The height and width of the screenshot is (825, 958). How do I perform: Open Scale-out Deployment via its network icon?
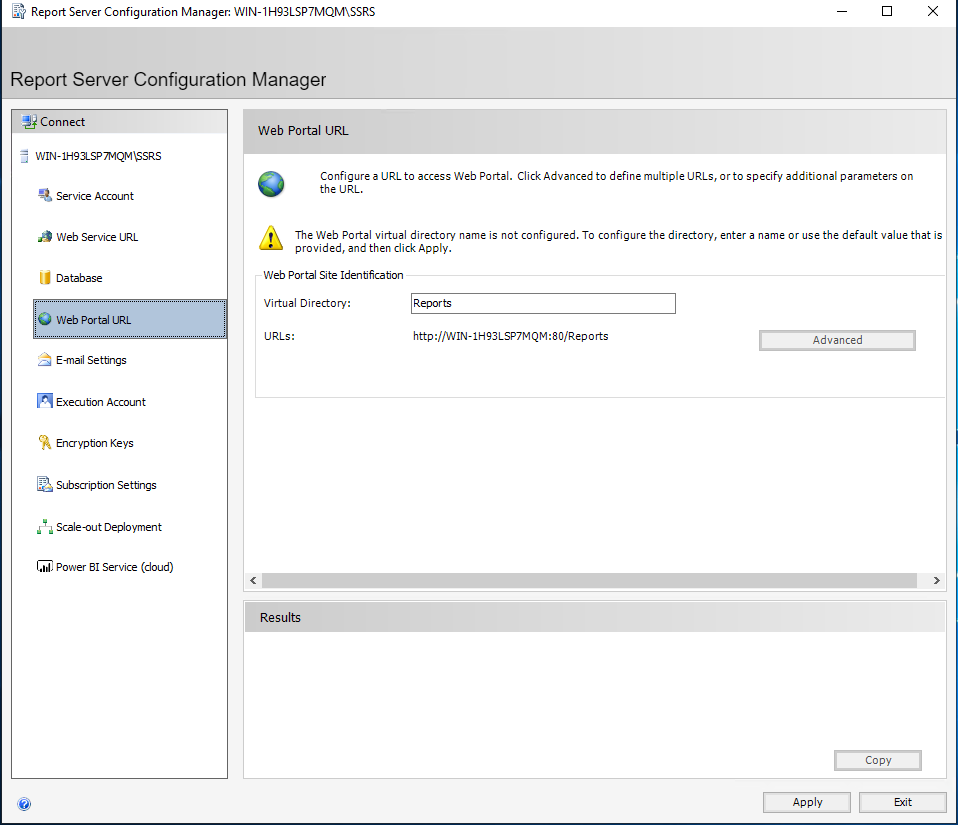[44, 526]
